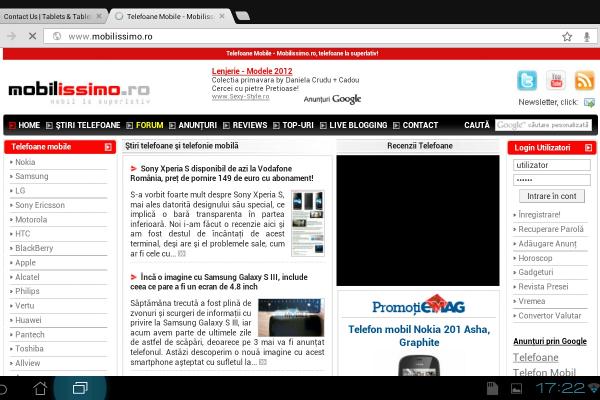Click the Galaxy S III article thumbnail
Image resolution: width=600 pixels, height=400 pixels.
291,317
